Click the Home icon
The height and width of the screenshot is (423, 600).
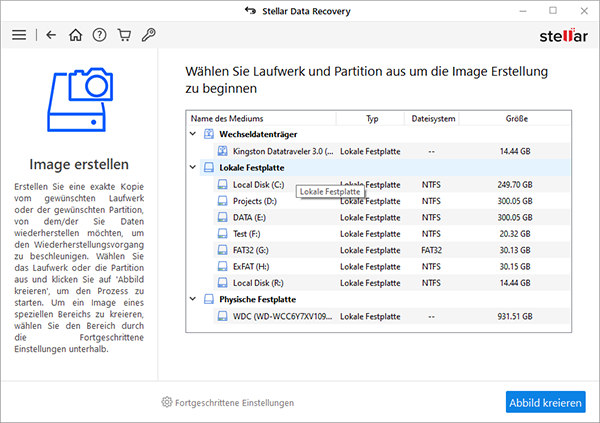click(75, 35)
